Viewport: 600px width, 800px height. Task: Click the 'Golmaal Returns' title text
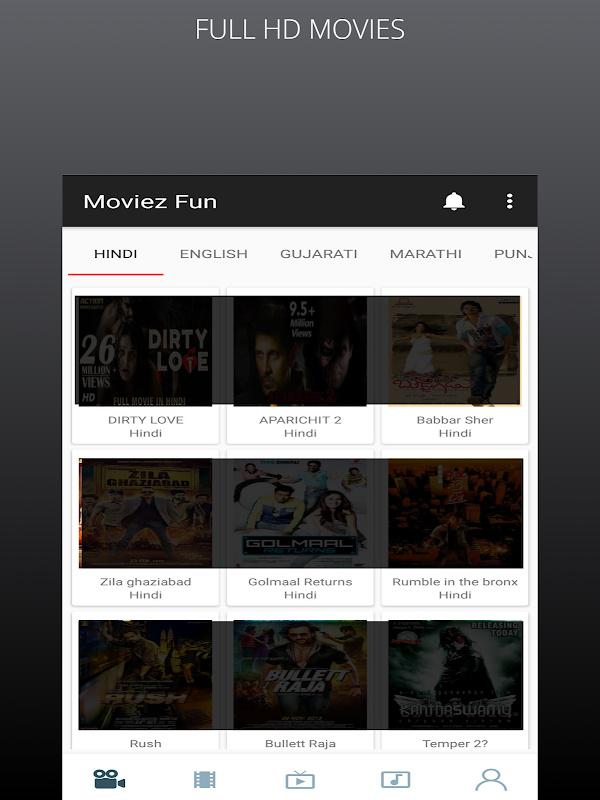(300, 582)
